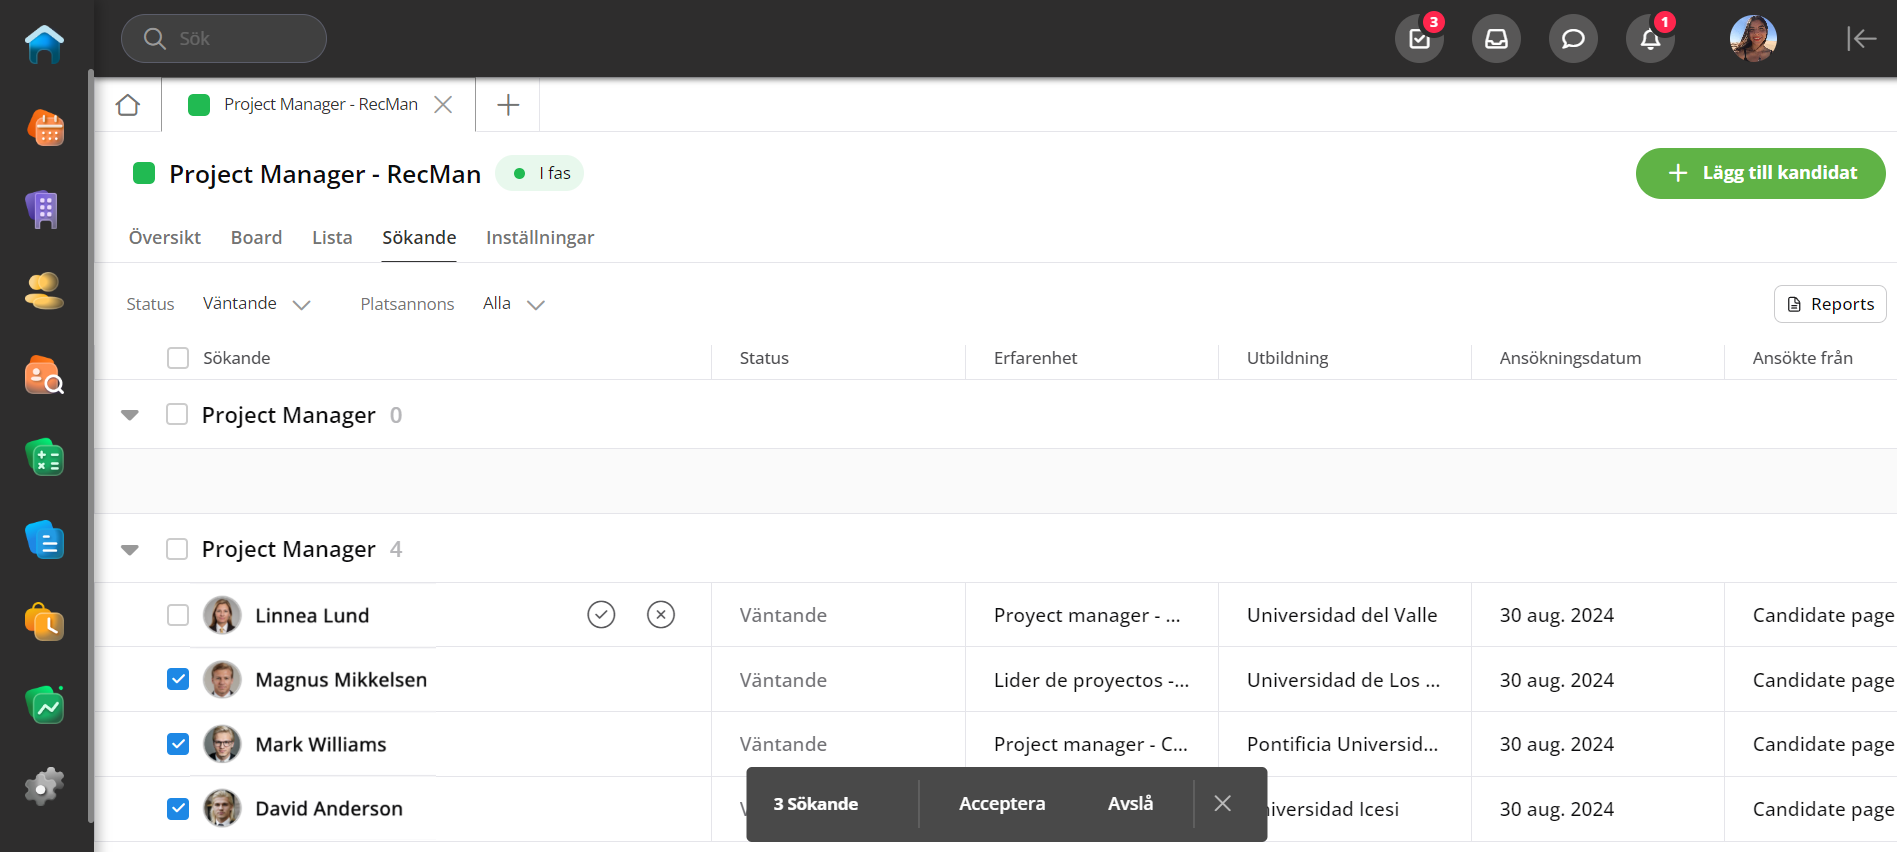Screen dimensions: 1897x852
Task: Open the Inställningar tab
Action: [540, 237]
